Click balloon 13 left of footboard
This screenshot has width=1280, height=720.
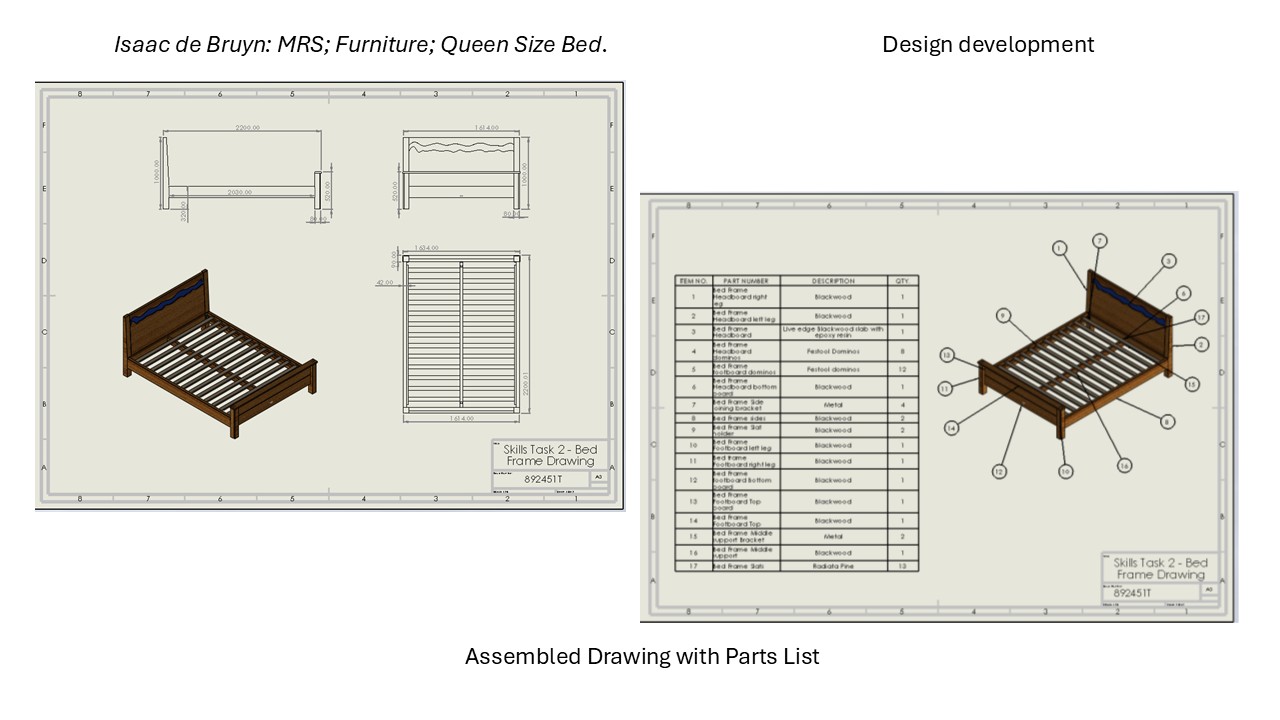[947, 355]
